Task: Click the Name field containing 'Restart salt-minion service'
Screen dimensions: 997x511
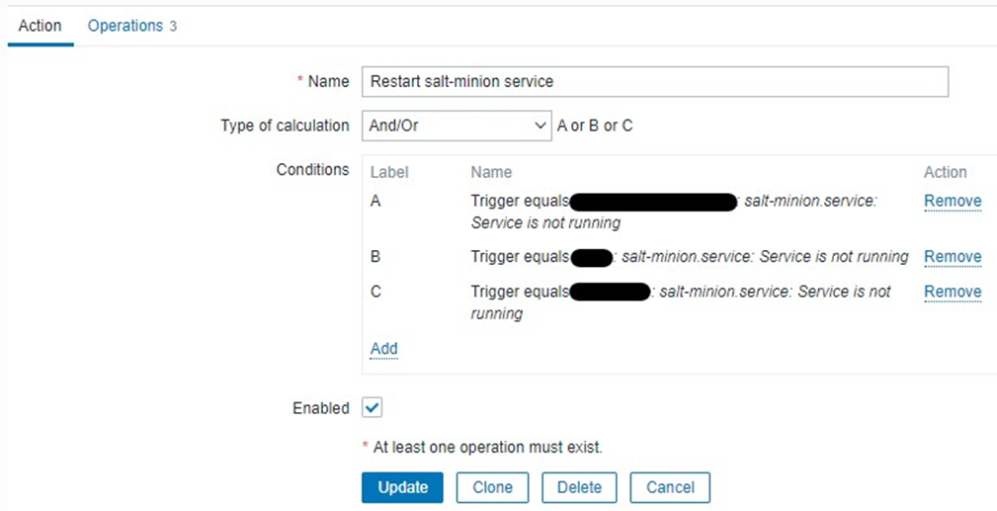Action: click(x=654, y=81)
